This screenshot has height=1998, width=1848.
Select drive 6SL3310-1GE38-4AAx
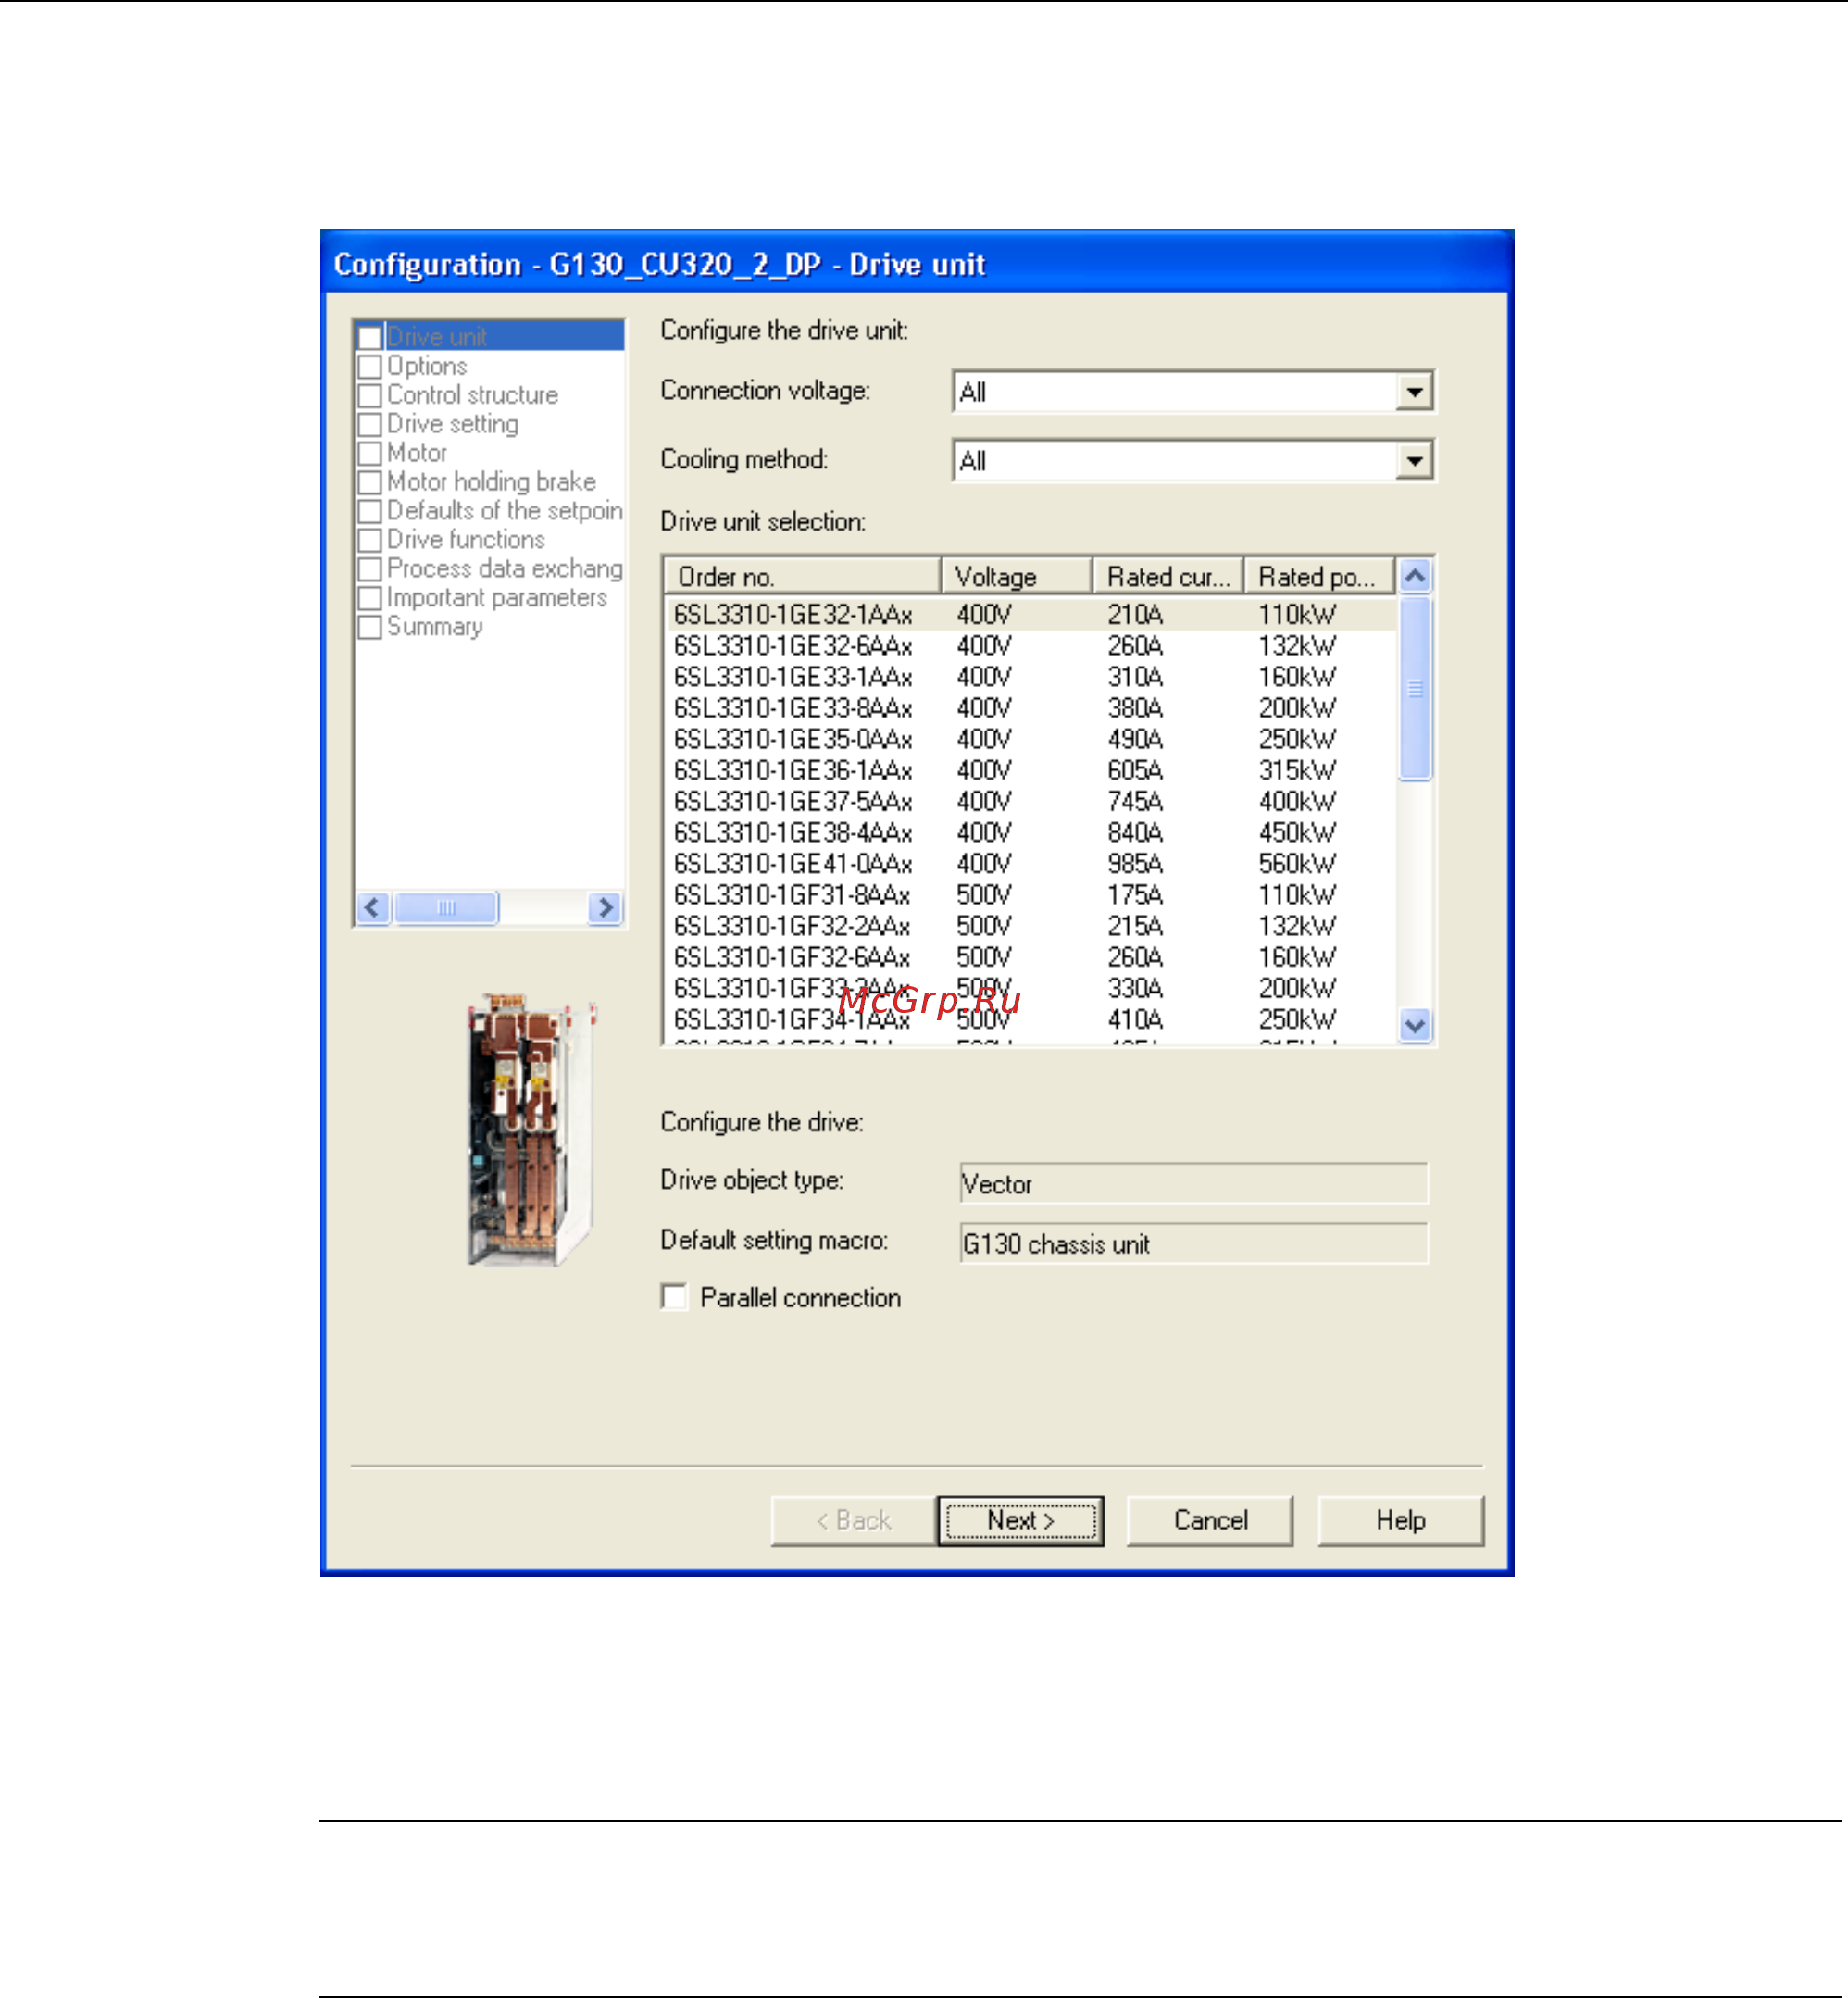(x=1031, y=832)
